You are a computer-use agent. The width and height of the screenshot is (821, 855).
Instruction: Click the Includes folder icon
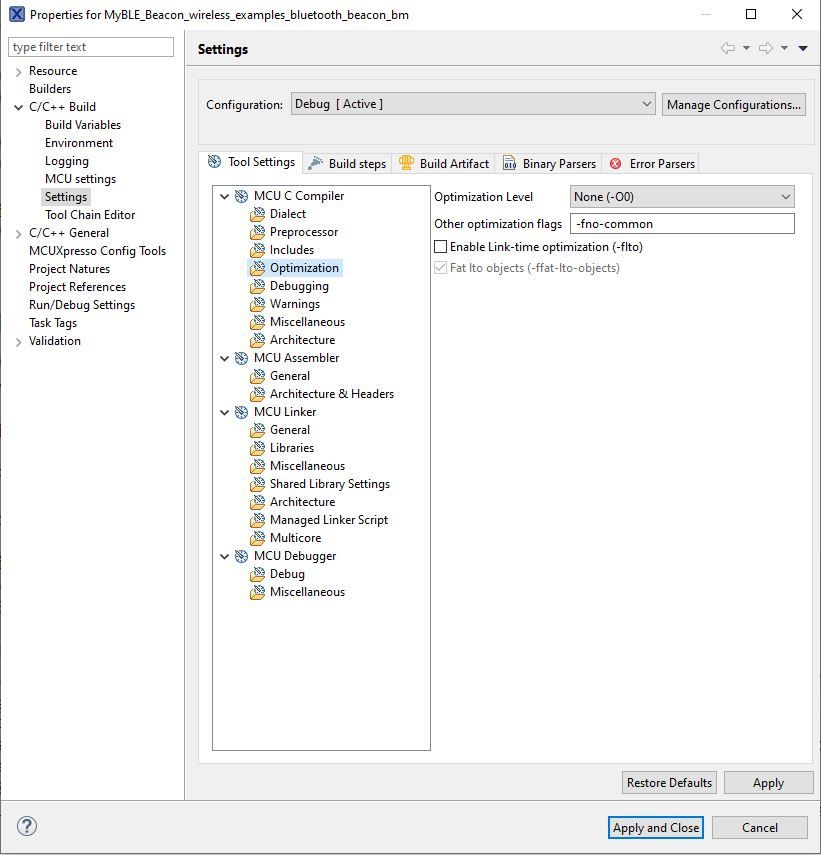pos(257,250)
